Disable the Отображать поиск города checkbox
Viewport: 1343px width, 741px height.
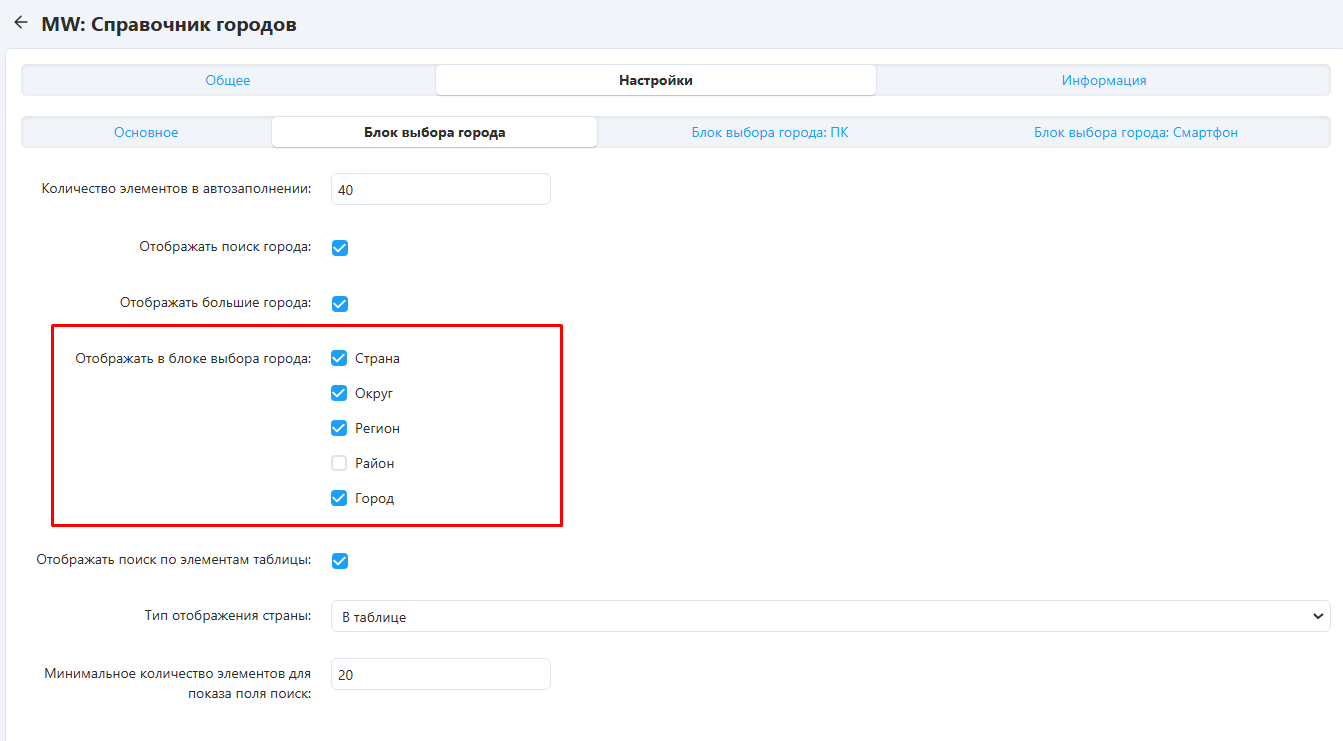point(339,248)
